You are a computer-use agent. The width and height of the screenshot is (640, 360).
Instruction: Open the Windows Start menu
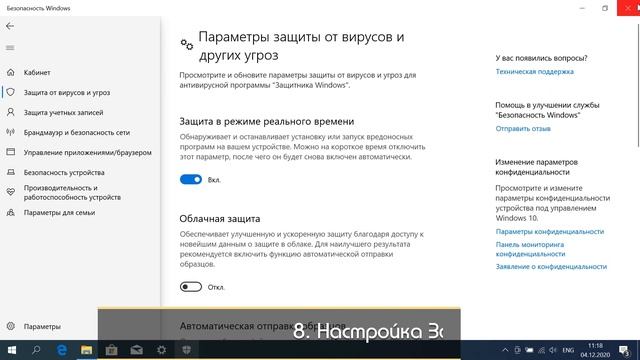pyautogui.click(x=12, y=350)
